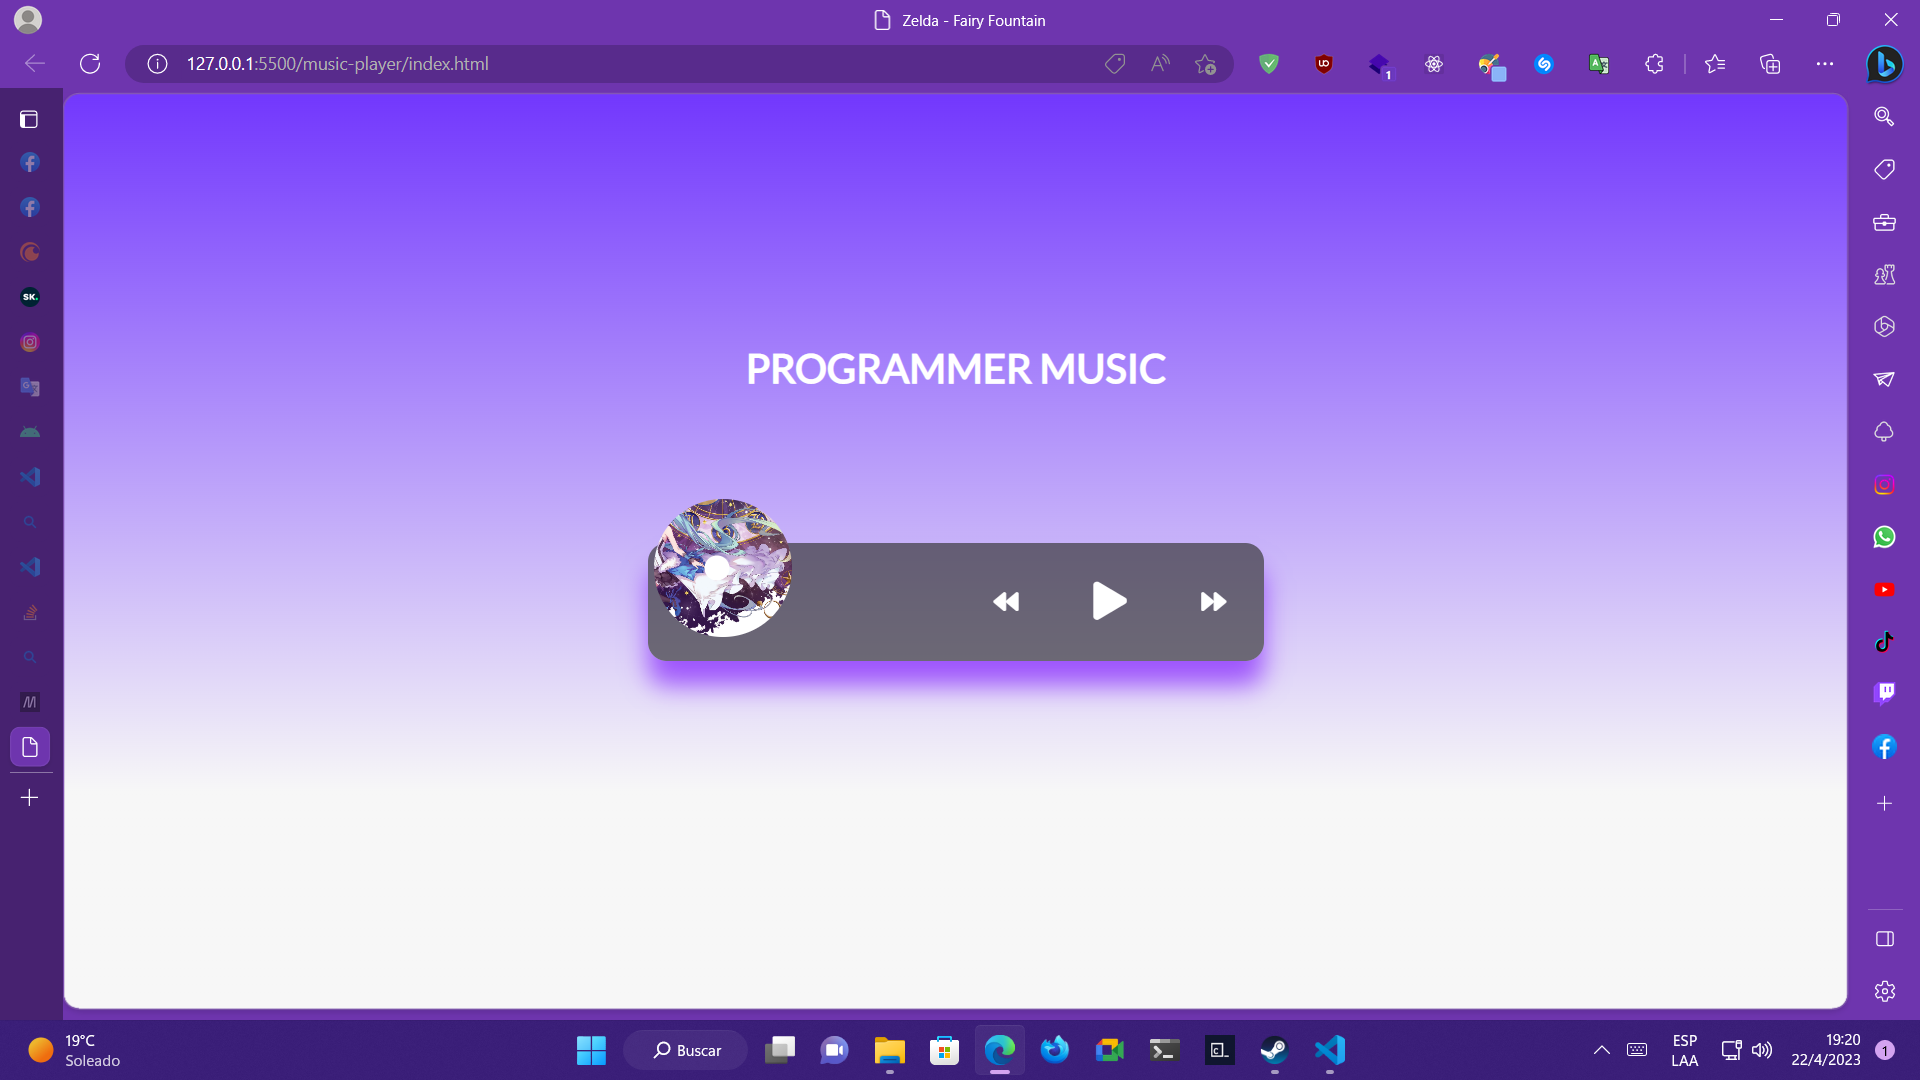Open Instagram app in right Edge sidebar
Image resolution: width=1920 pixels, height=1080 pixels.
1884,485
